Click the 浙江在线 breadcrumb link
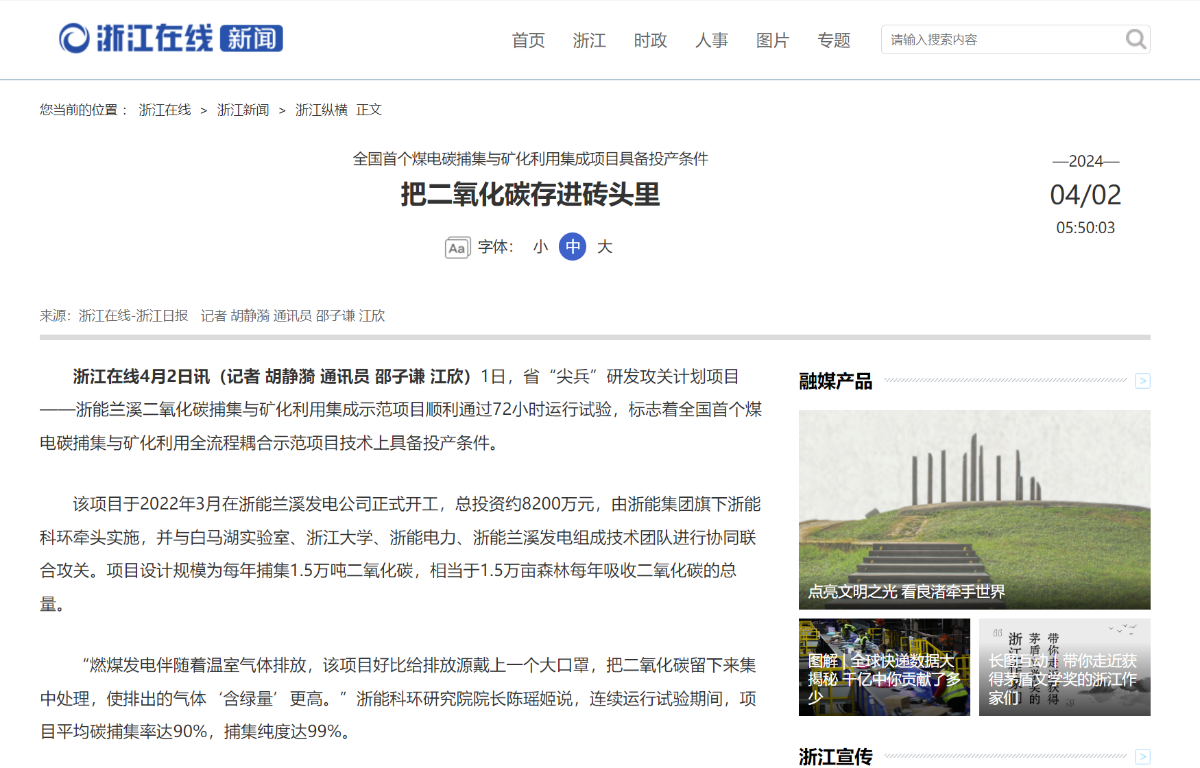The width and height of the screenshot is (1200, 768). pyautogui.click(x=165, y=110)
